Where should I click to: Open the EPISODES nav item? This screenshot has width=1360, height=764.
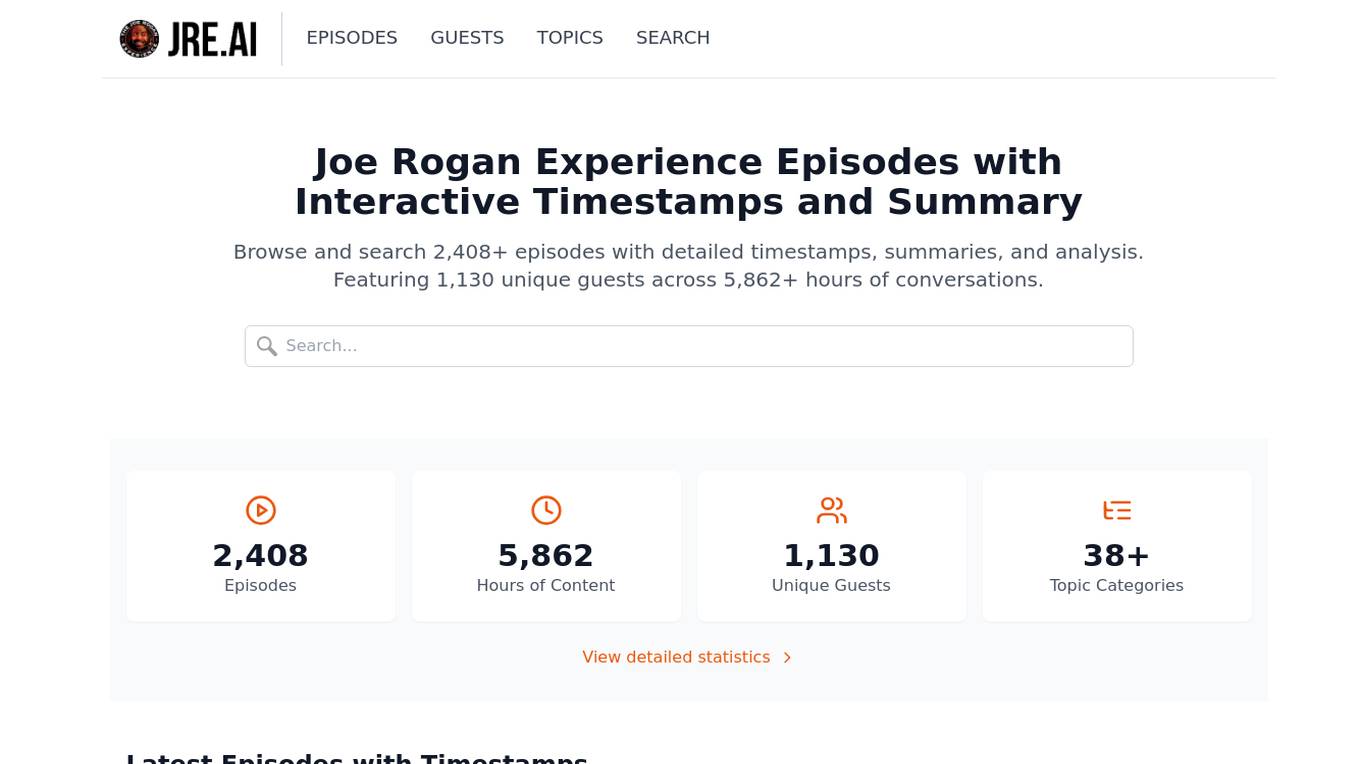352,38
